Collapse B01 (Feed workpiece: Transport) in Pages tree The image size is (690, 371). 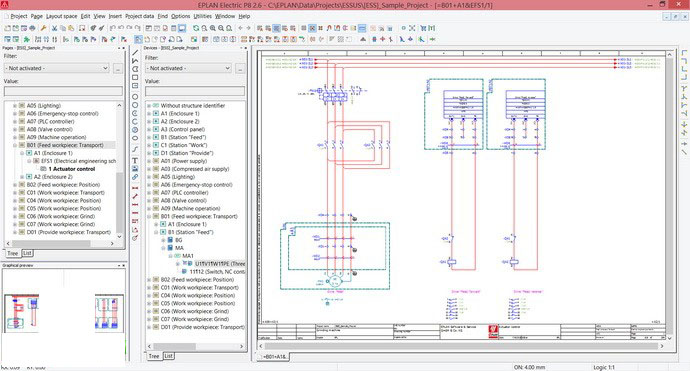(x=15, y=145)
